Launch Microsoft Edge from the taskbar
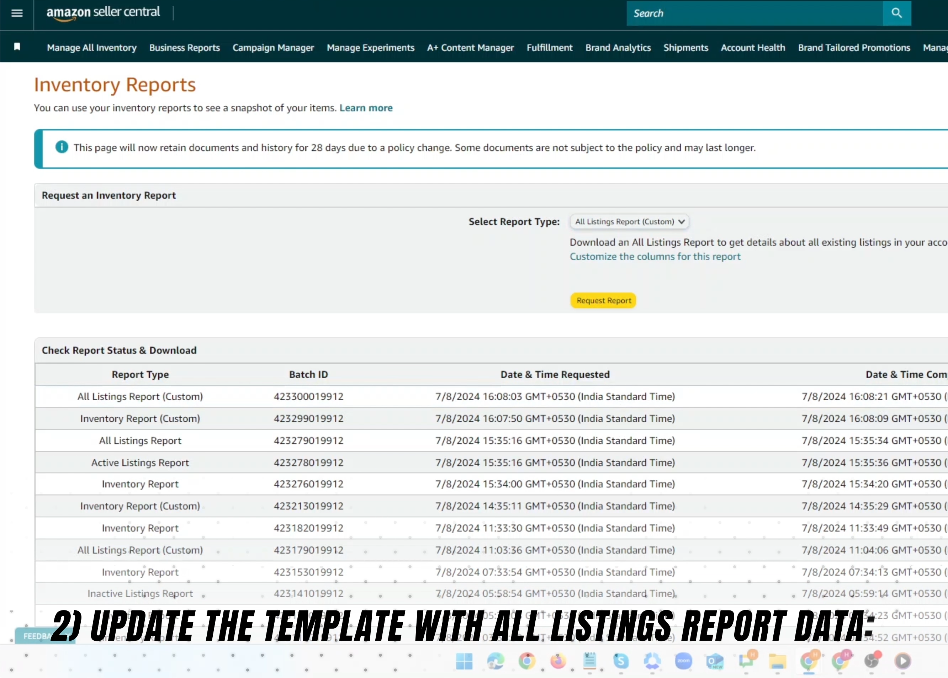948x678 pixels. point(496,661)
